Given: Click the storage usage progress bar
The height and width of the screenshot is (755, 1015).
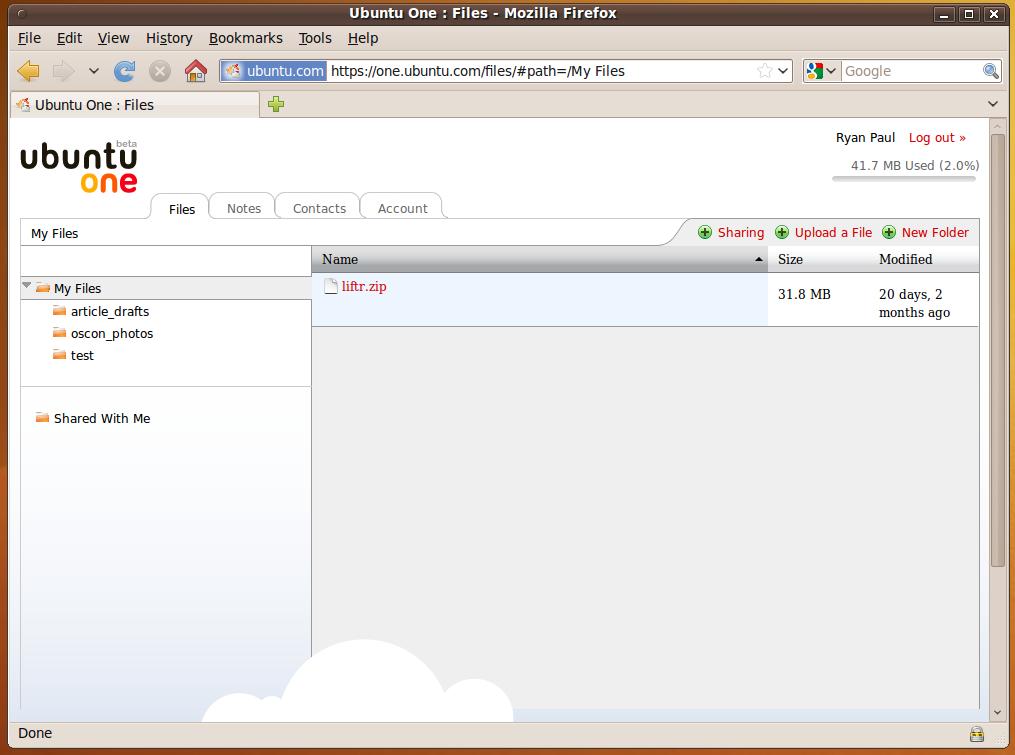Looking at the screenshot, I should coord(904,179).
